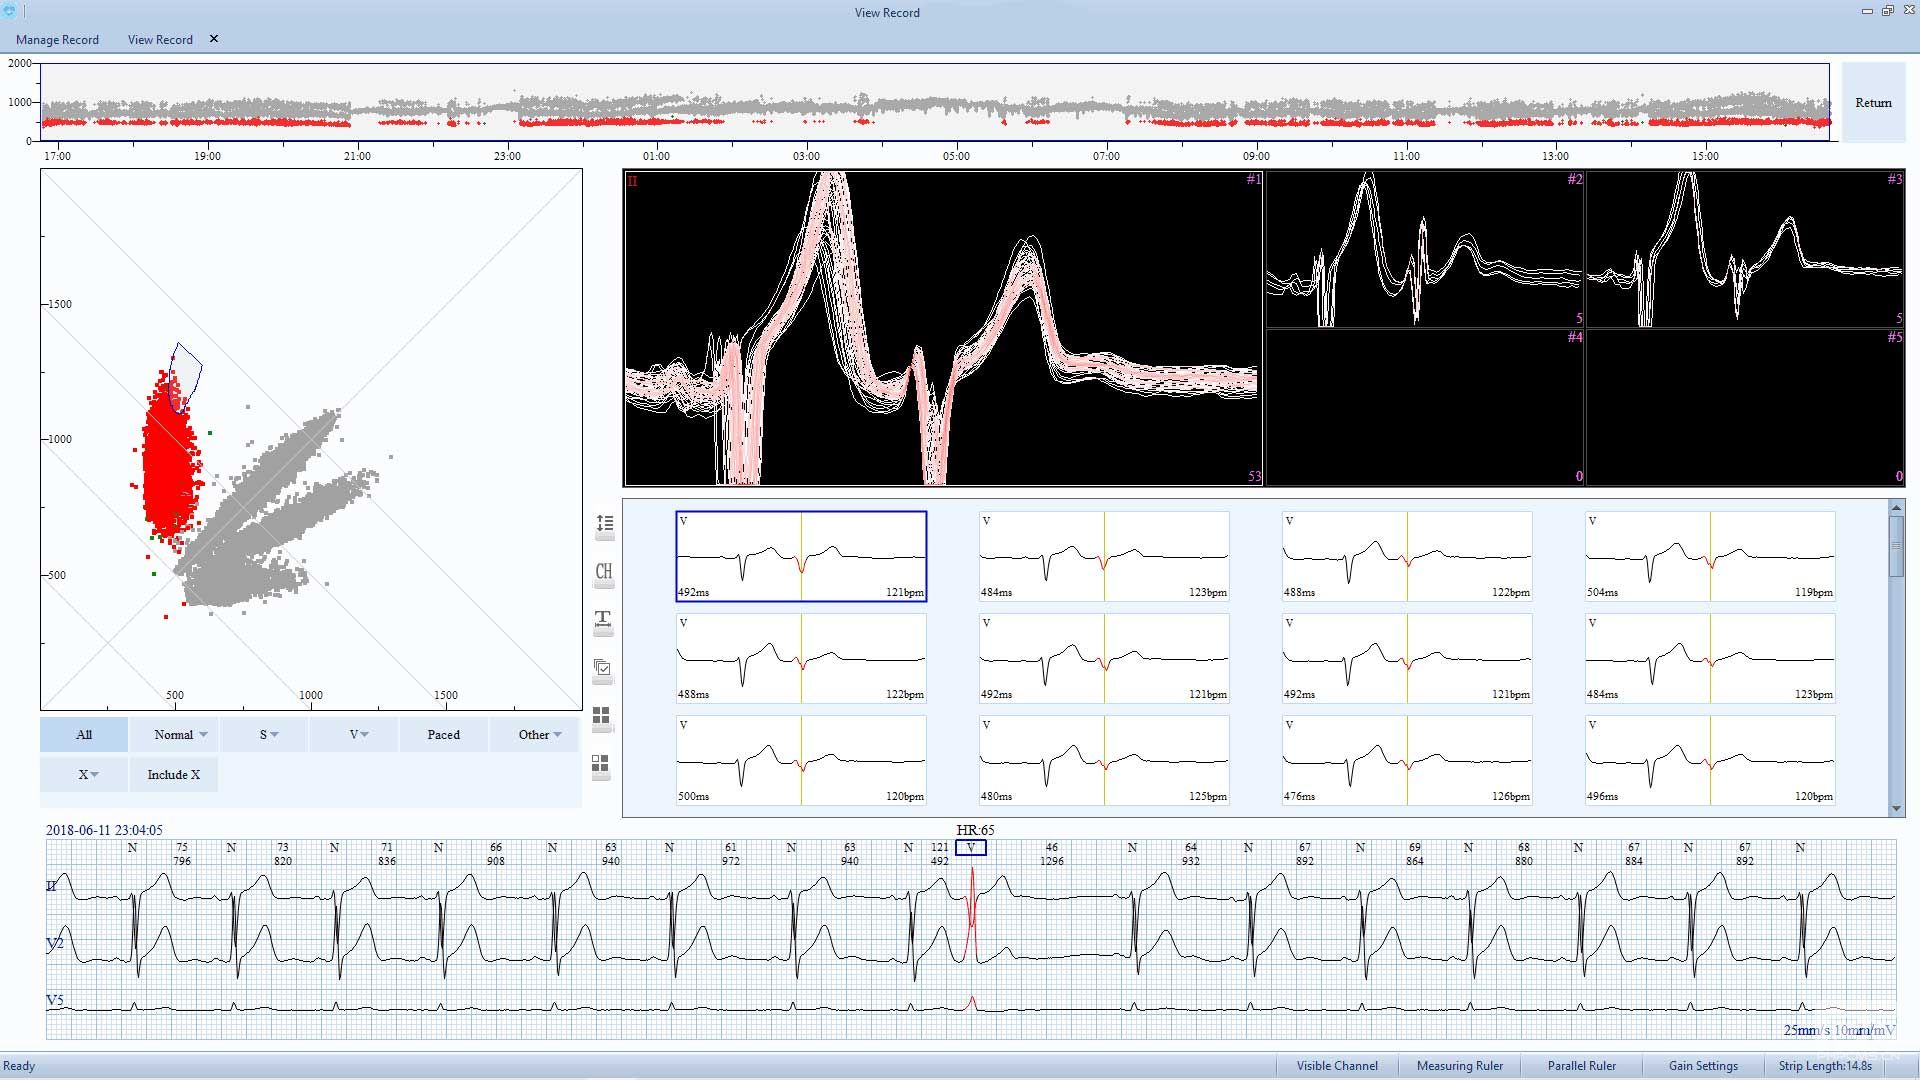Click the Return button
The width and height of the screenshot is (1920, 1080).
click(1873, 102)
